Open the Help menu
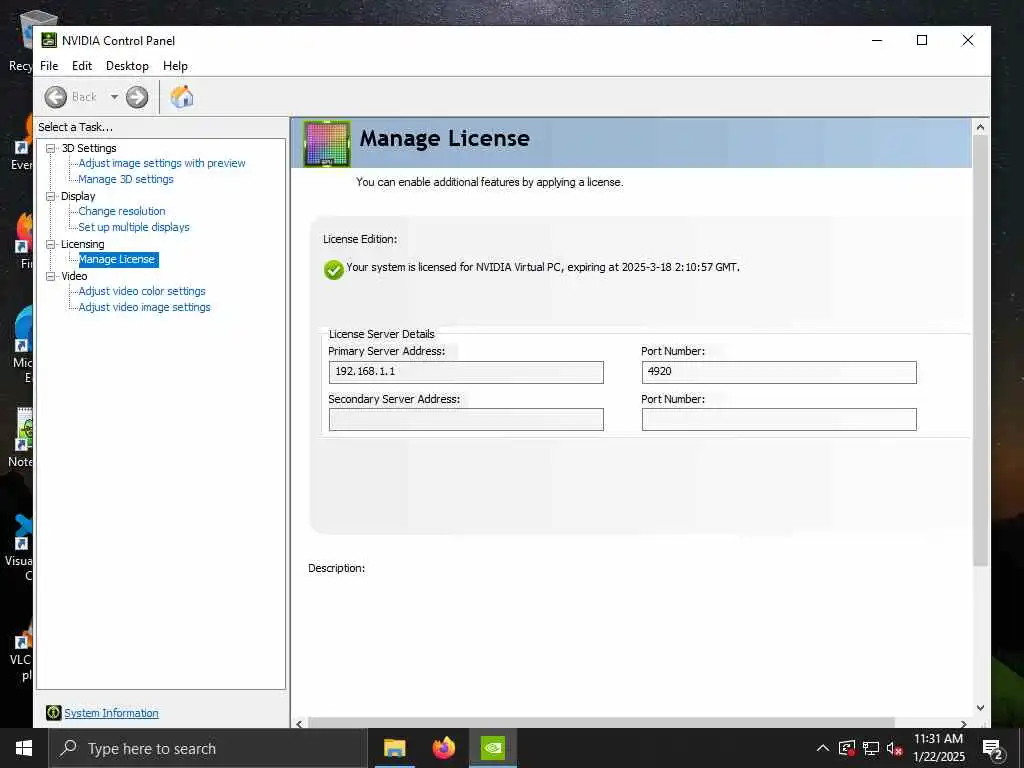The width and height of the screenshot is (1024, 768). click(x=175, y=66)
